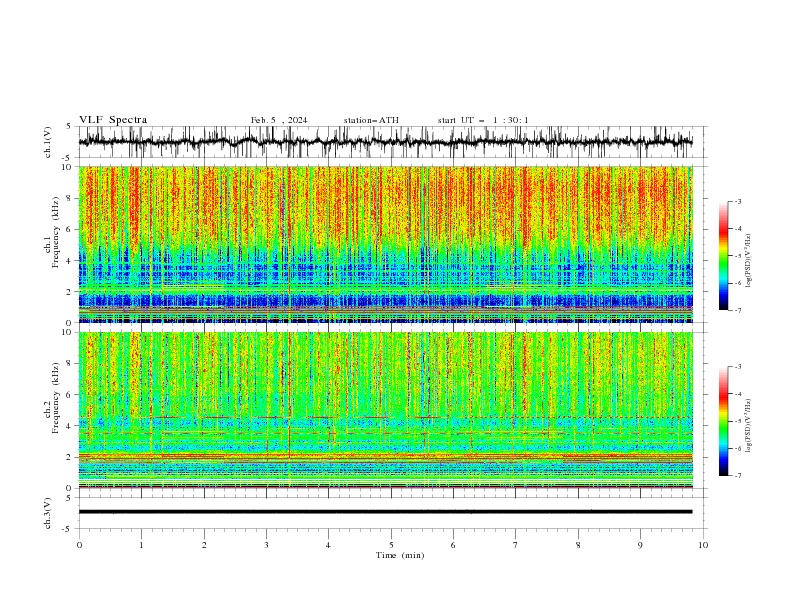Click the ch.1 spectrogram "8" kHz tick label
The height and width of the screenshot is (612, 792).
pos(70,198)
